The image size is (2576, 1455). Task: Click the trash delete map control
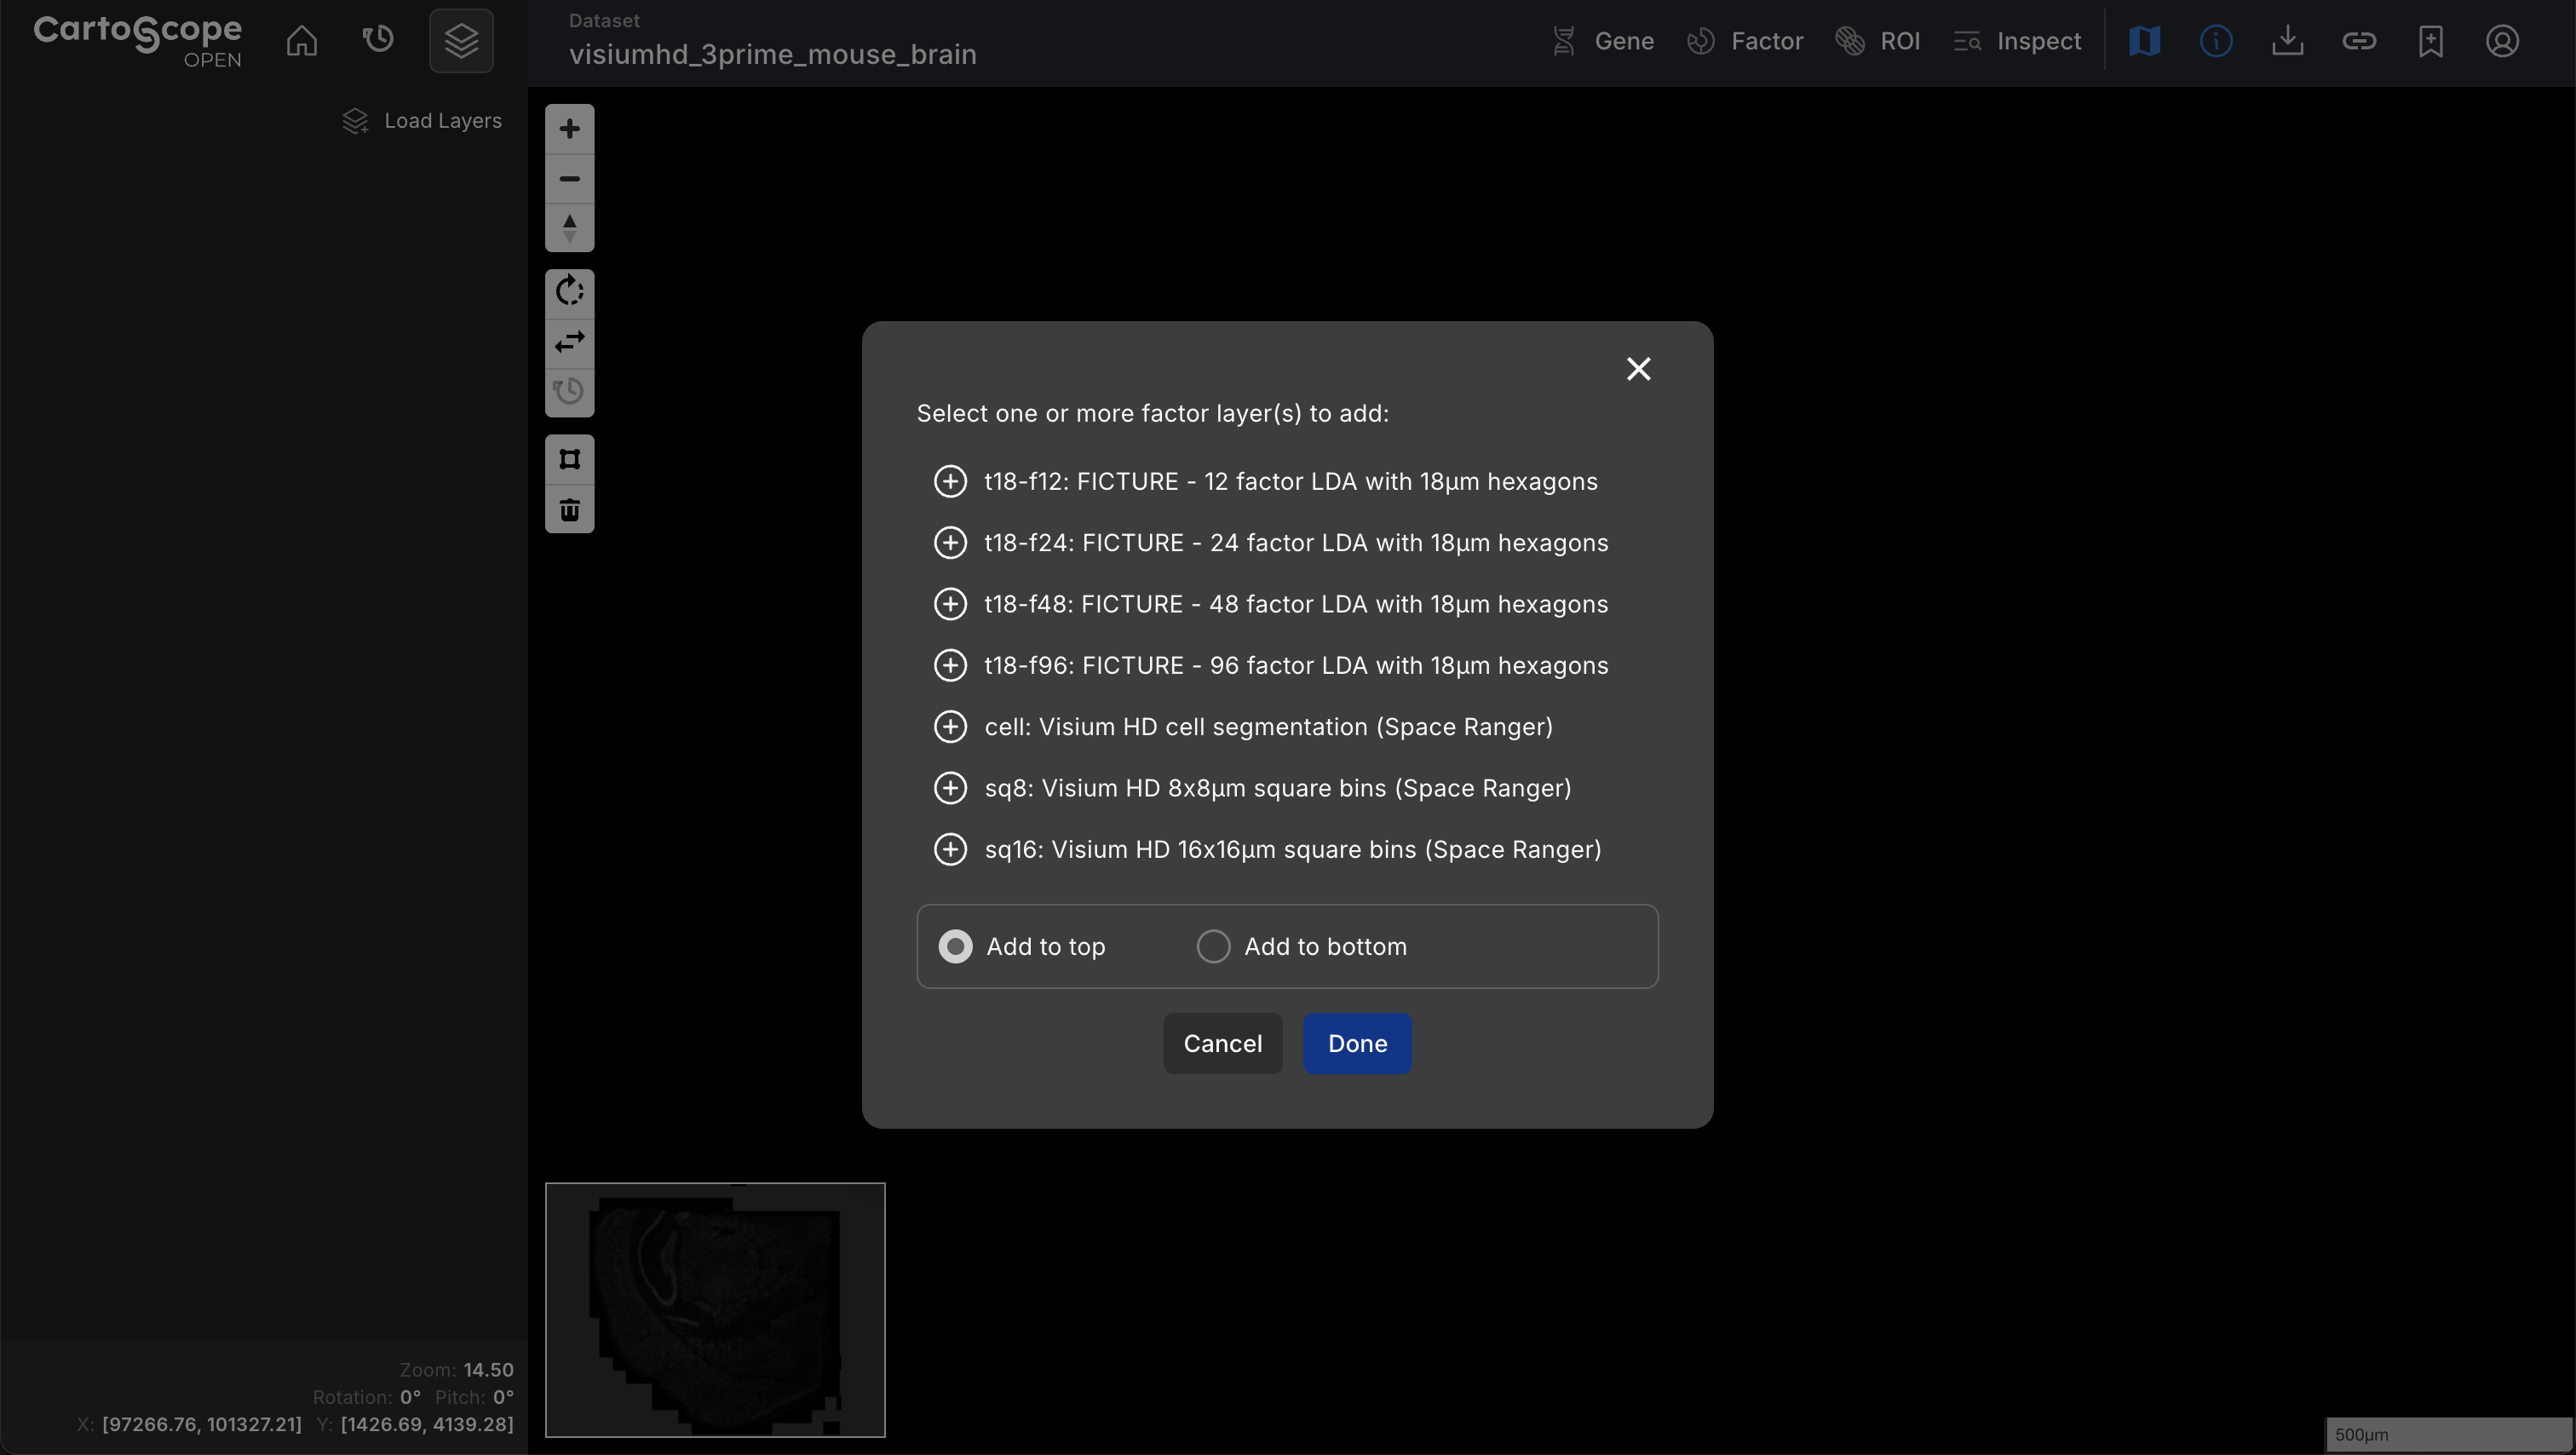[x=569, y=510]
